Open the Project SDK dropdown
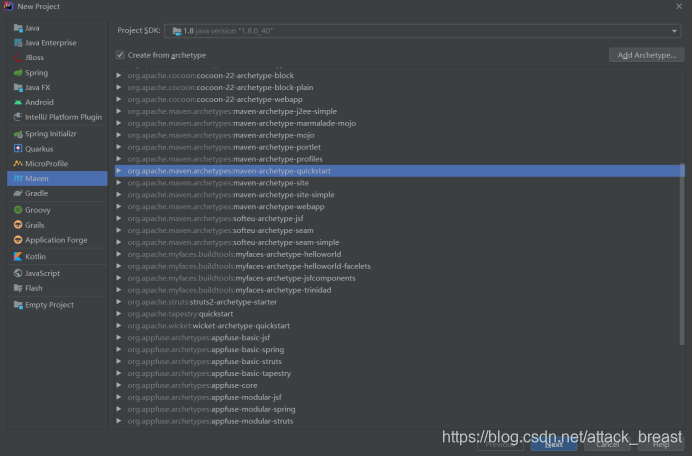Image resolution: width=693 pixels, height=456 pixels. click(x=674, y=31)
